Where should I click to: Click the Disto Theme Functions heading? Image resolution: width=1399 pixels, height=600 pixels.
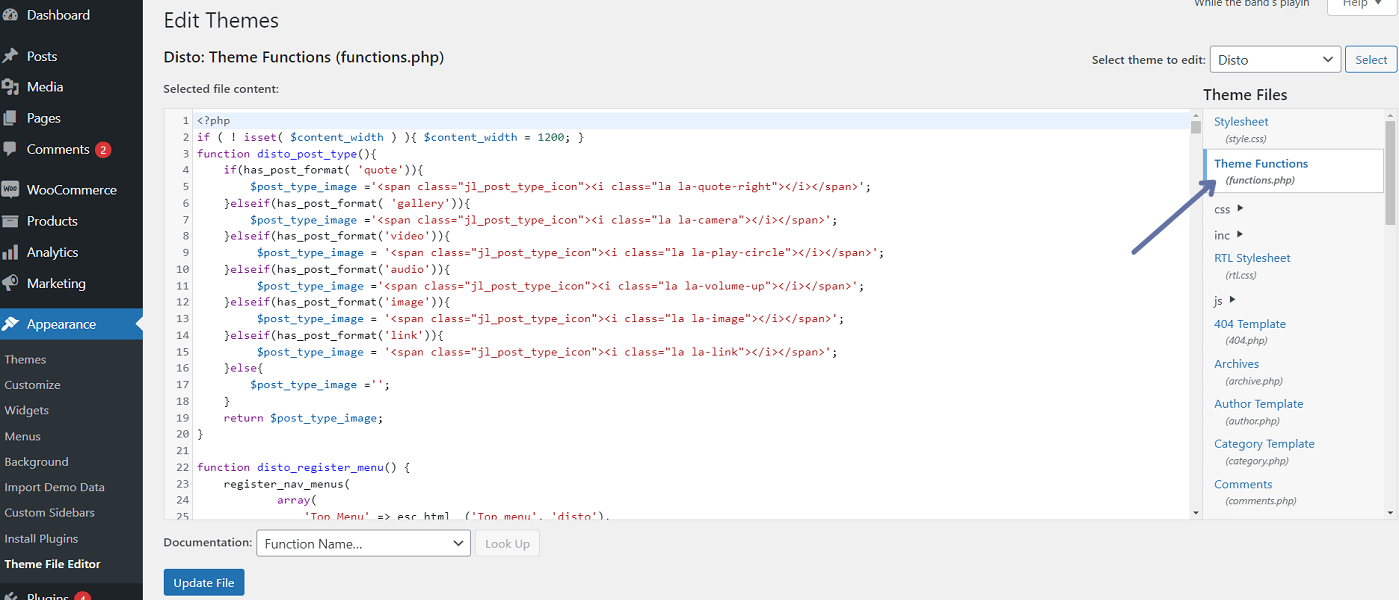(304, 57)
